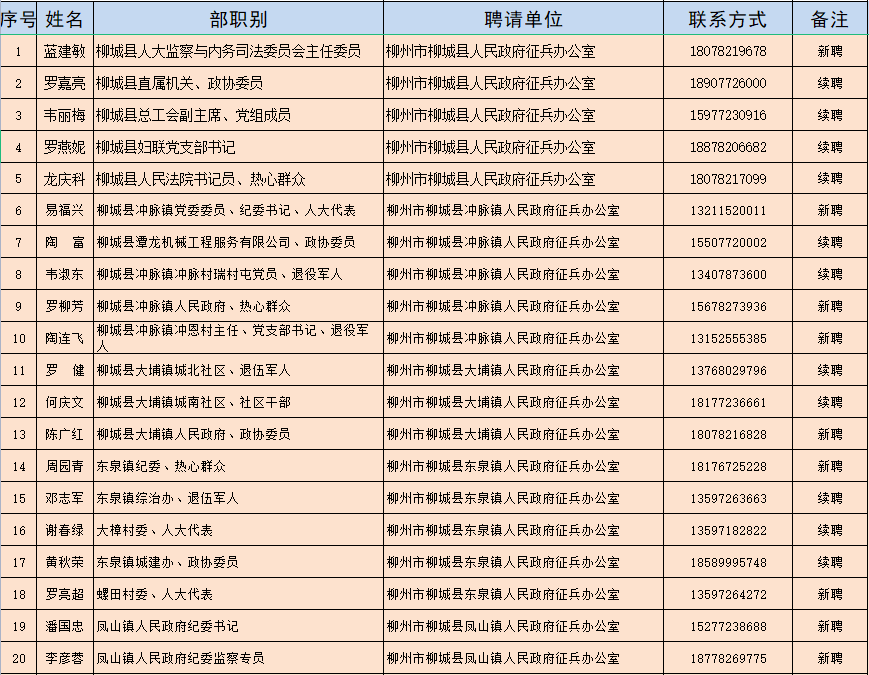Click the name cell 李彦蓉
The width and height of the screenshot is (869, 675).
(x=65, y=658)
